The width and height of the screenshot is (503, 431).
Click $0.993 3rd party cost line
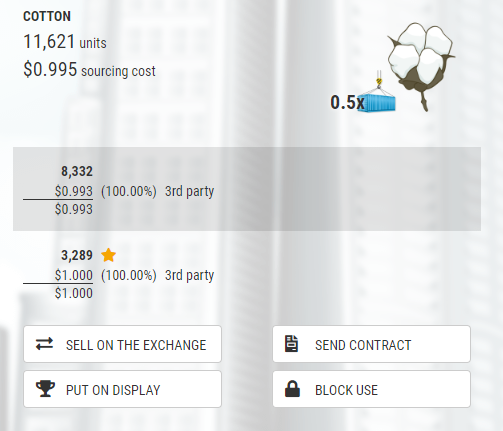(x=134, y=191)
